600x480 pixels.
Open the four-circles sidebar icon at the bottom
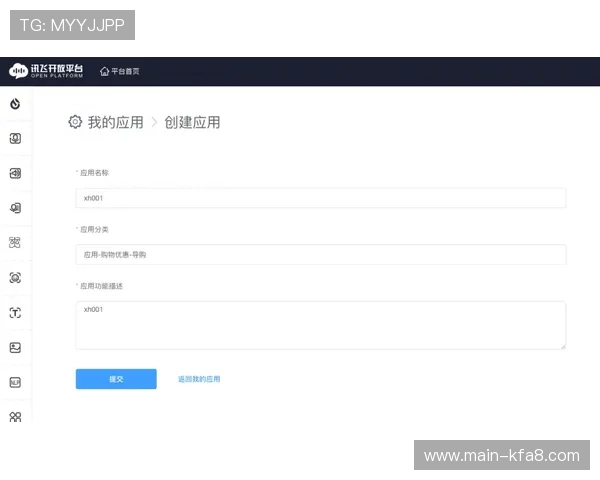[15, 417]
